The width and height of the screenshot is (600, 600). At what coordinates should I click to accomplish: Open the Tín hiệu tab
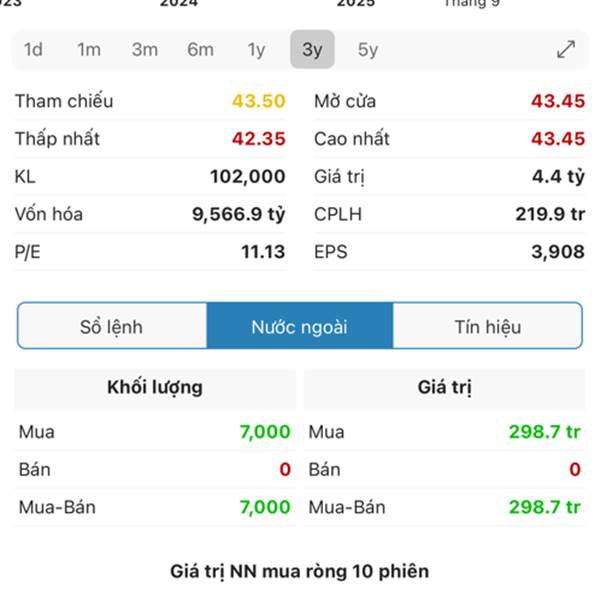pyautogui.click(x=487, y=326)
